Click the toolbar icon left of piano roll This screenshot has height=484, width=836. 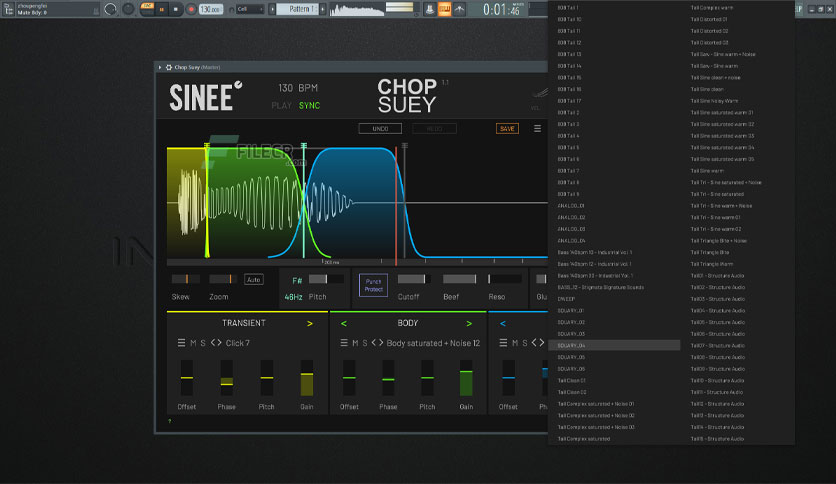(x=430, y=9)
